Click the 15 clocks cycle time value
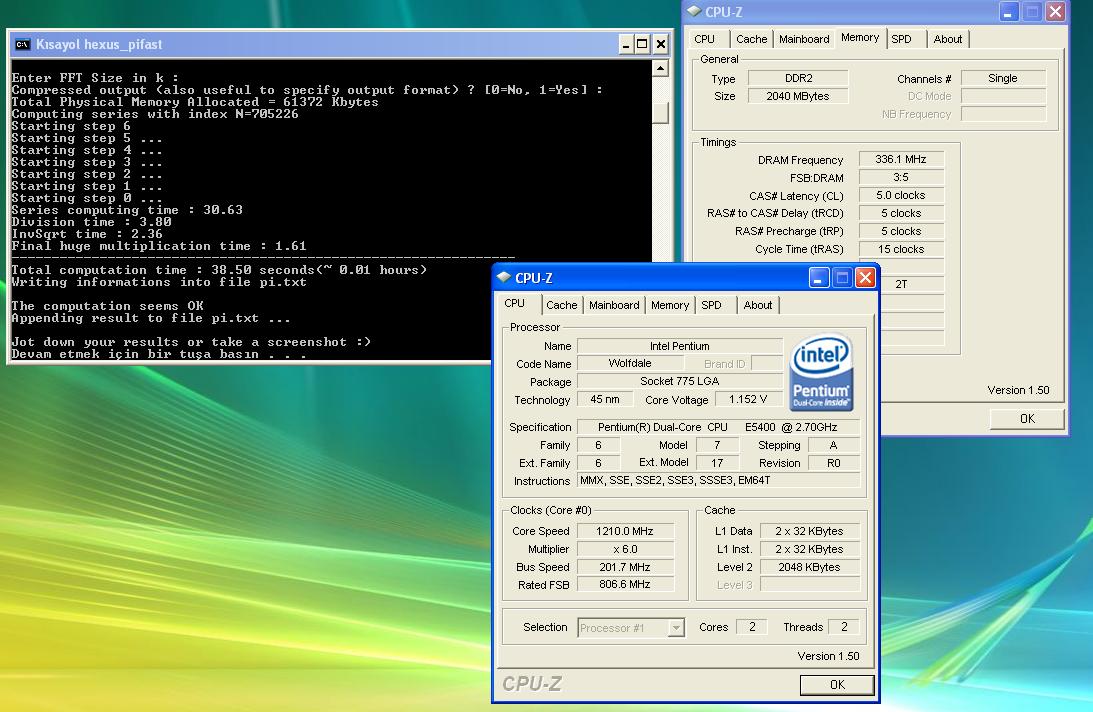 (x=901, y=249)
